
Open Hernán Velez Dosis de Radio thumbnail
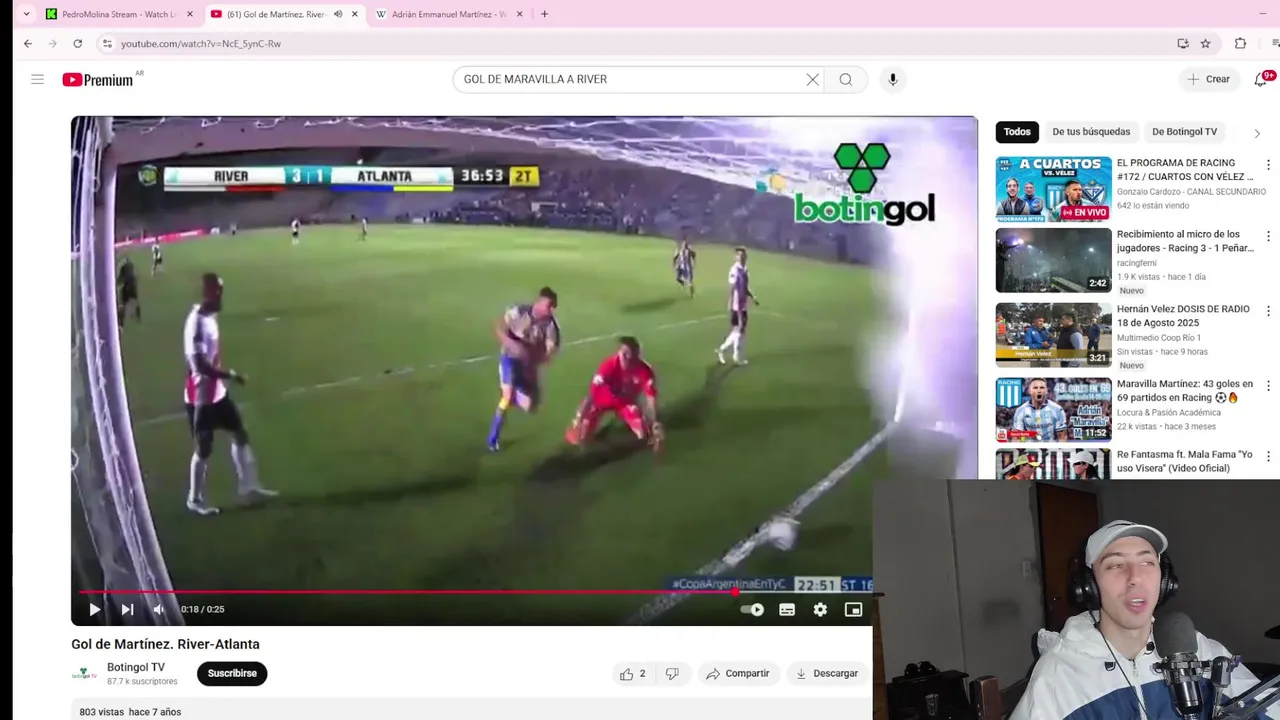pos(1053,335)
